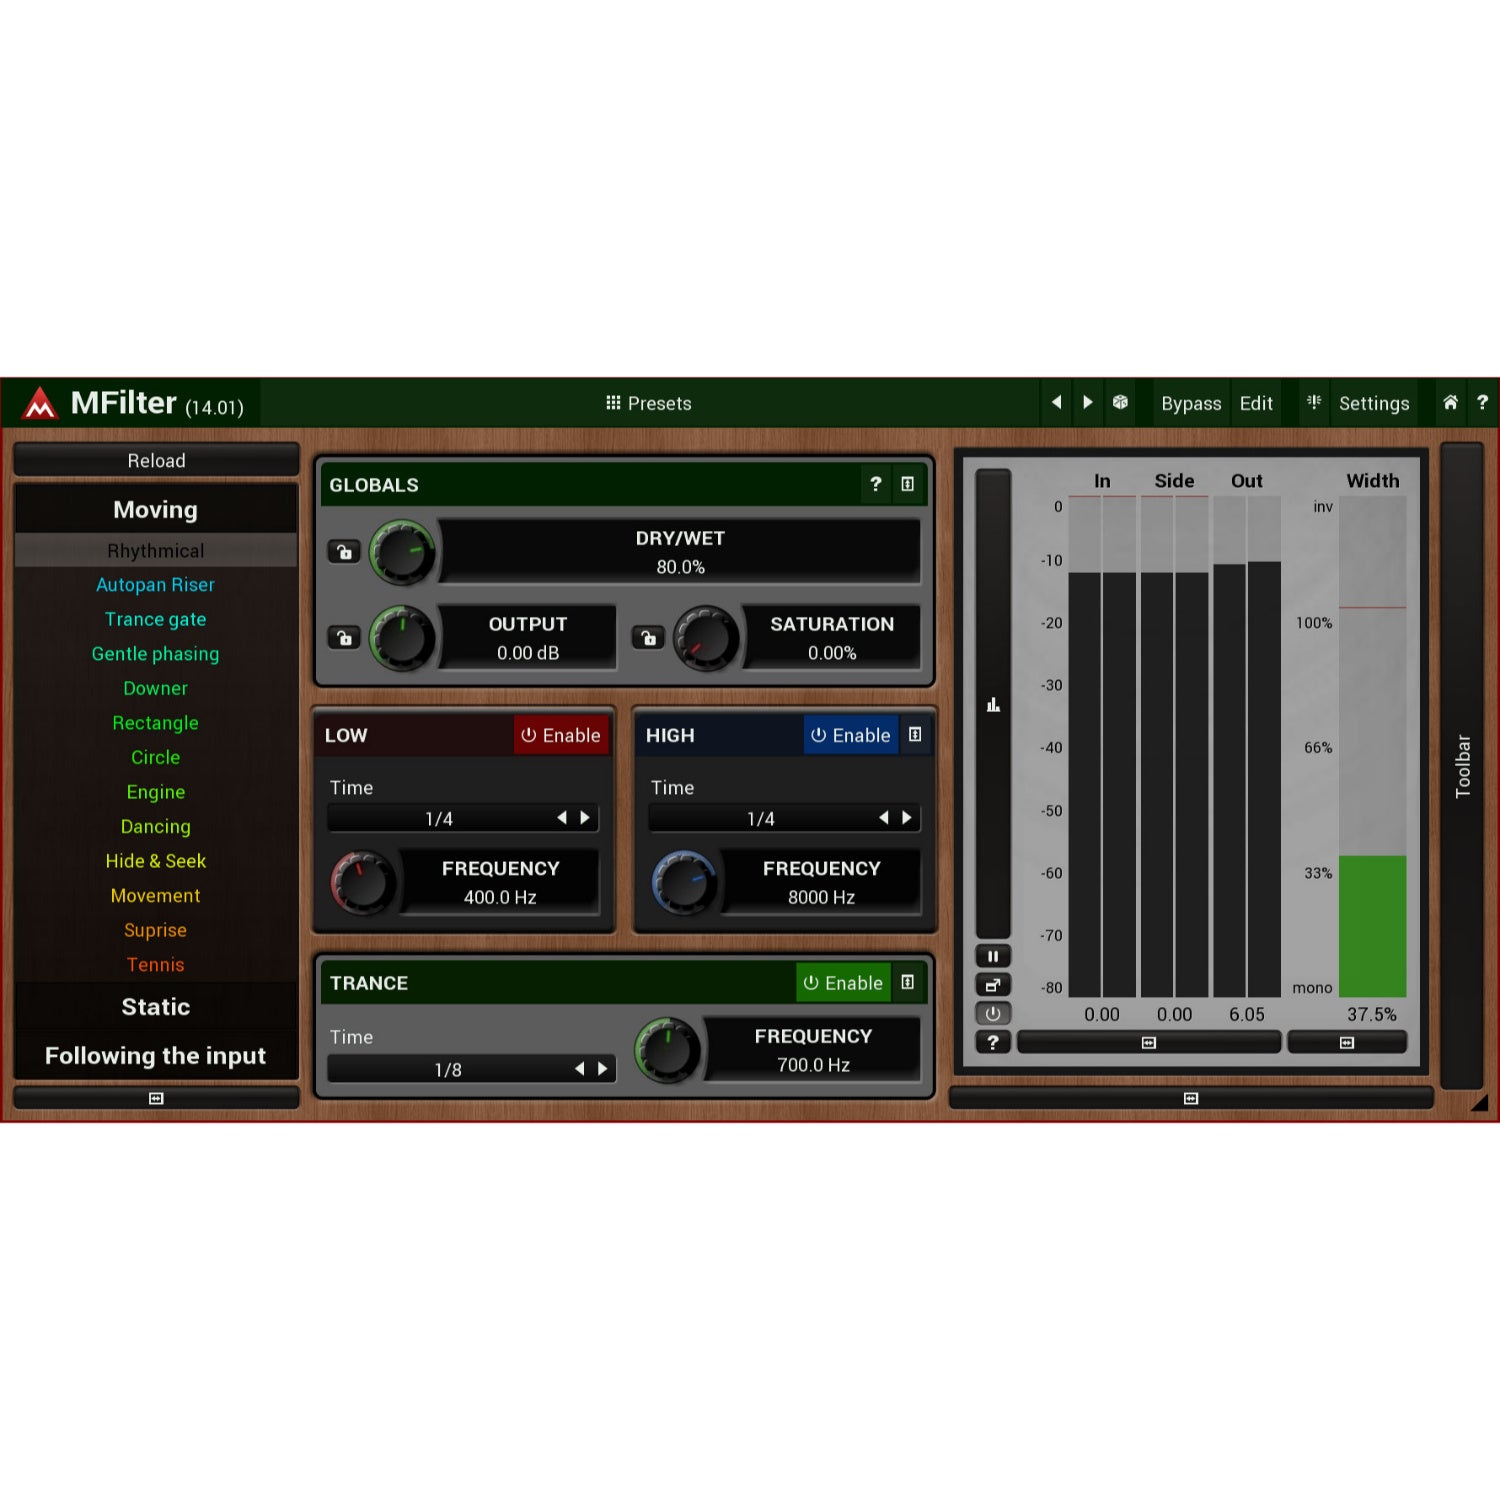Step Low Time to the next value

coord(585,818)
